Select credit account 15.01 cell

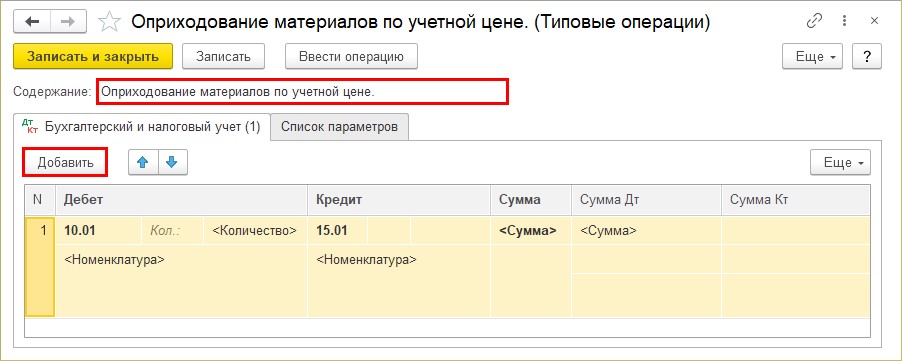click(338, 231)
